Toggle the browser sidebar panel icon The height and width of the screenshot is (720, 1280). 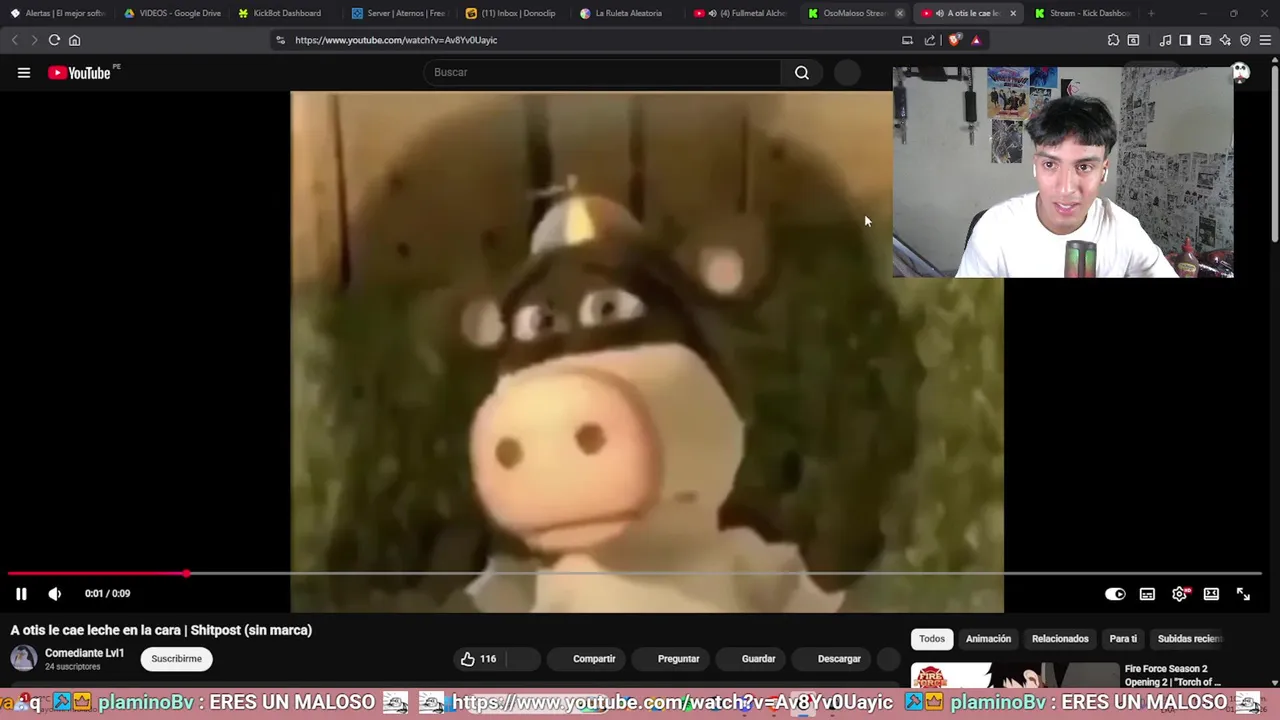pos(1185,40)
